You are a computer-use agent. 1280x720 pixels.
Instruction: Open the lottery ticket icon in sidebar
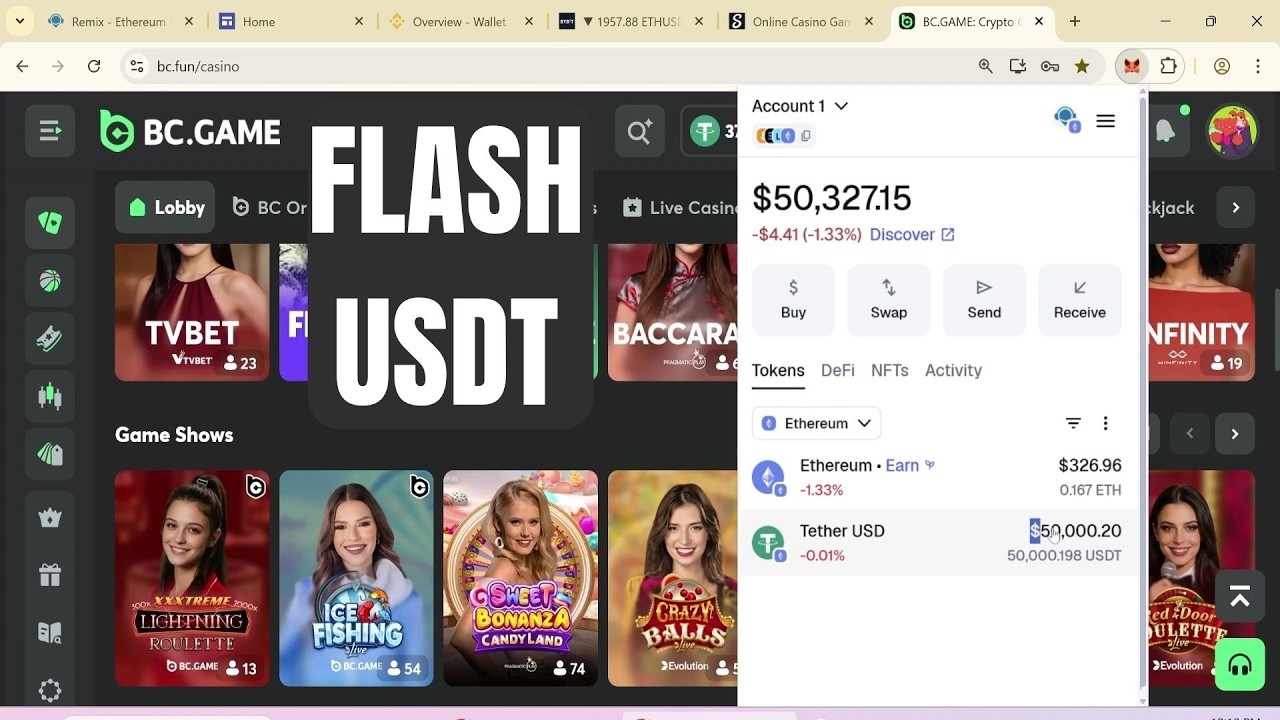(x=50, y=339)
